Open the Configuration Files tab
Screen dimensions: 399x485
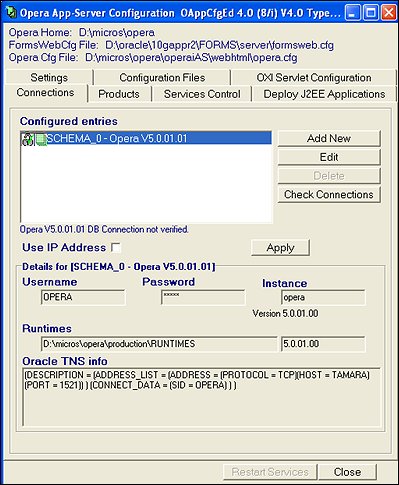pos(162,77)
